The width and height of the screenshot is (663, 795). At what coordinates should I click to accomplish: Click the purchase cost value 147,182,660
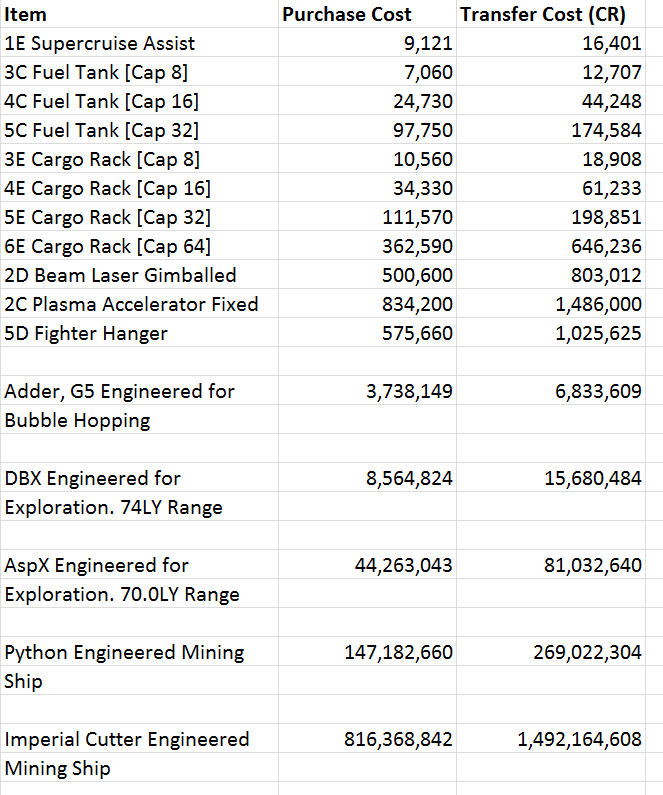point(398,652)
